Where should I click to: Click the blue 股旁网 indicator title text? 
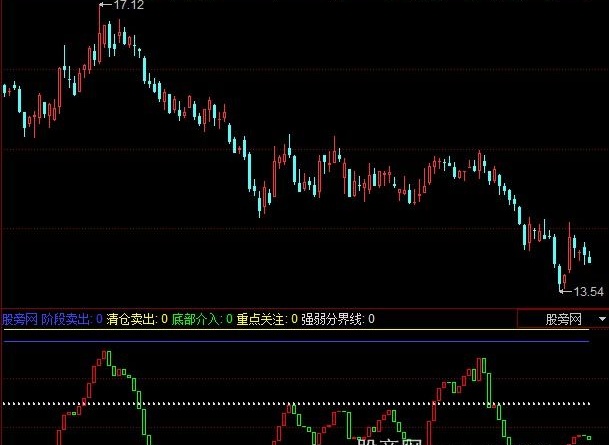20,319
